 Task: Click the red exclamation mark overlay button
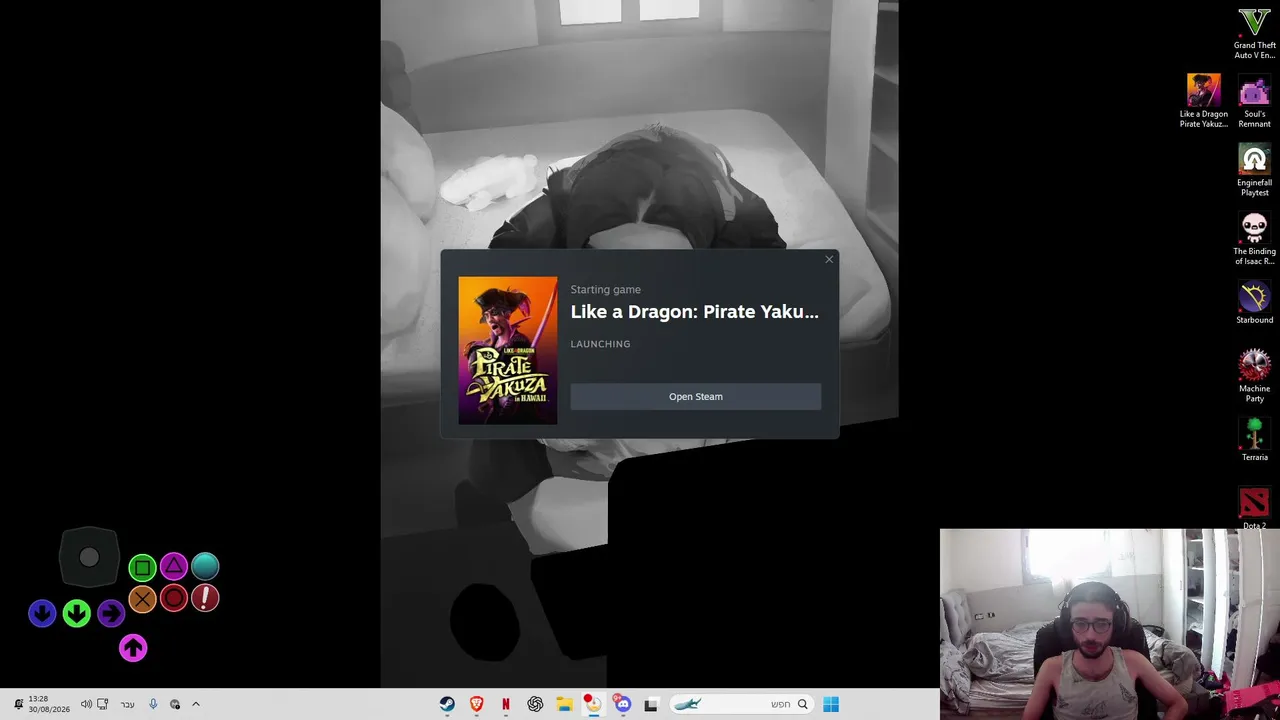tap(205, 598)
